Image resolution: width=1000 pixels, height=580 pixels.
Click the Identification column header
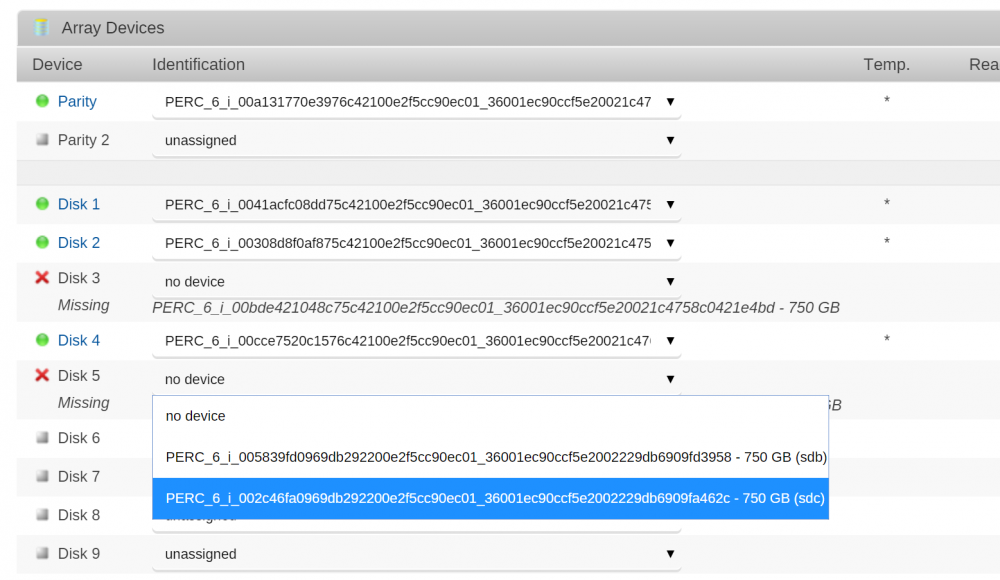point(198,64)
